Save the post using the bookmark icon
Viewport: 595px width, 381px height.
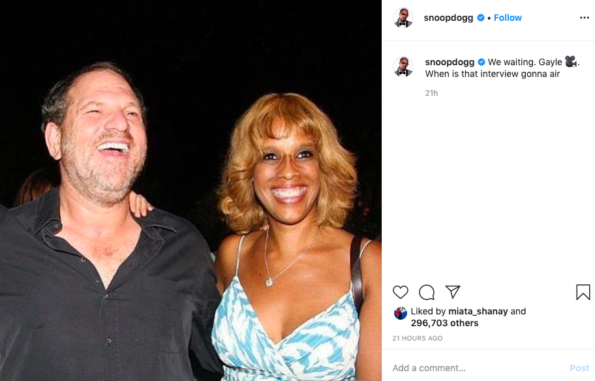click(583, 292)
